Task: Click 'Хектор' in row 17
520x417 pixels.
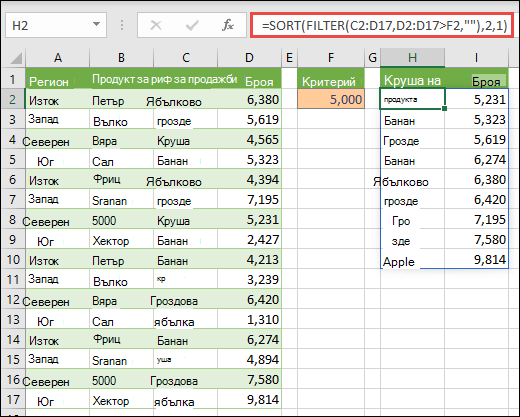Action: 111,401
